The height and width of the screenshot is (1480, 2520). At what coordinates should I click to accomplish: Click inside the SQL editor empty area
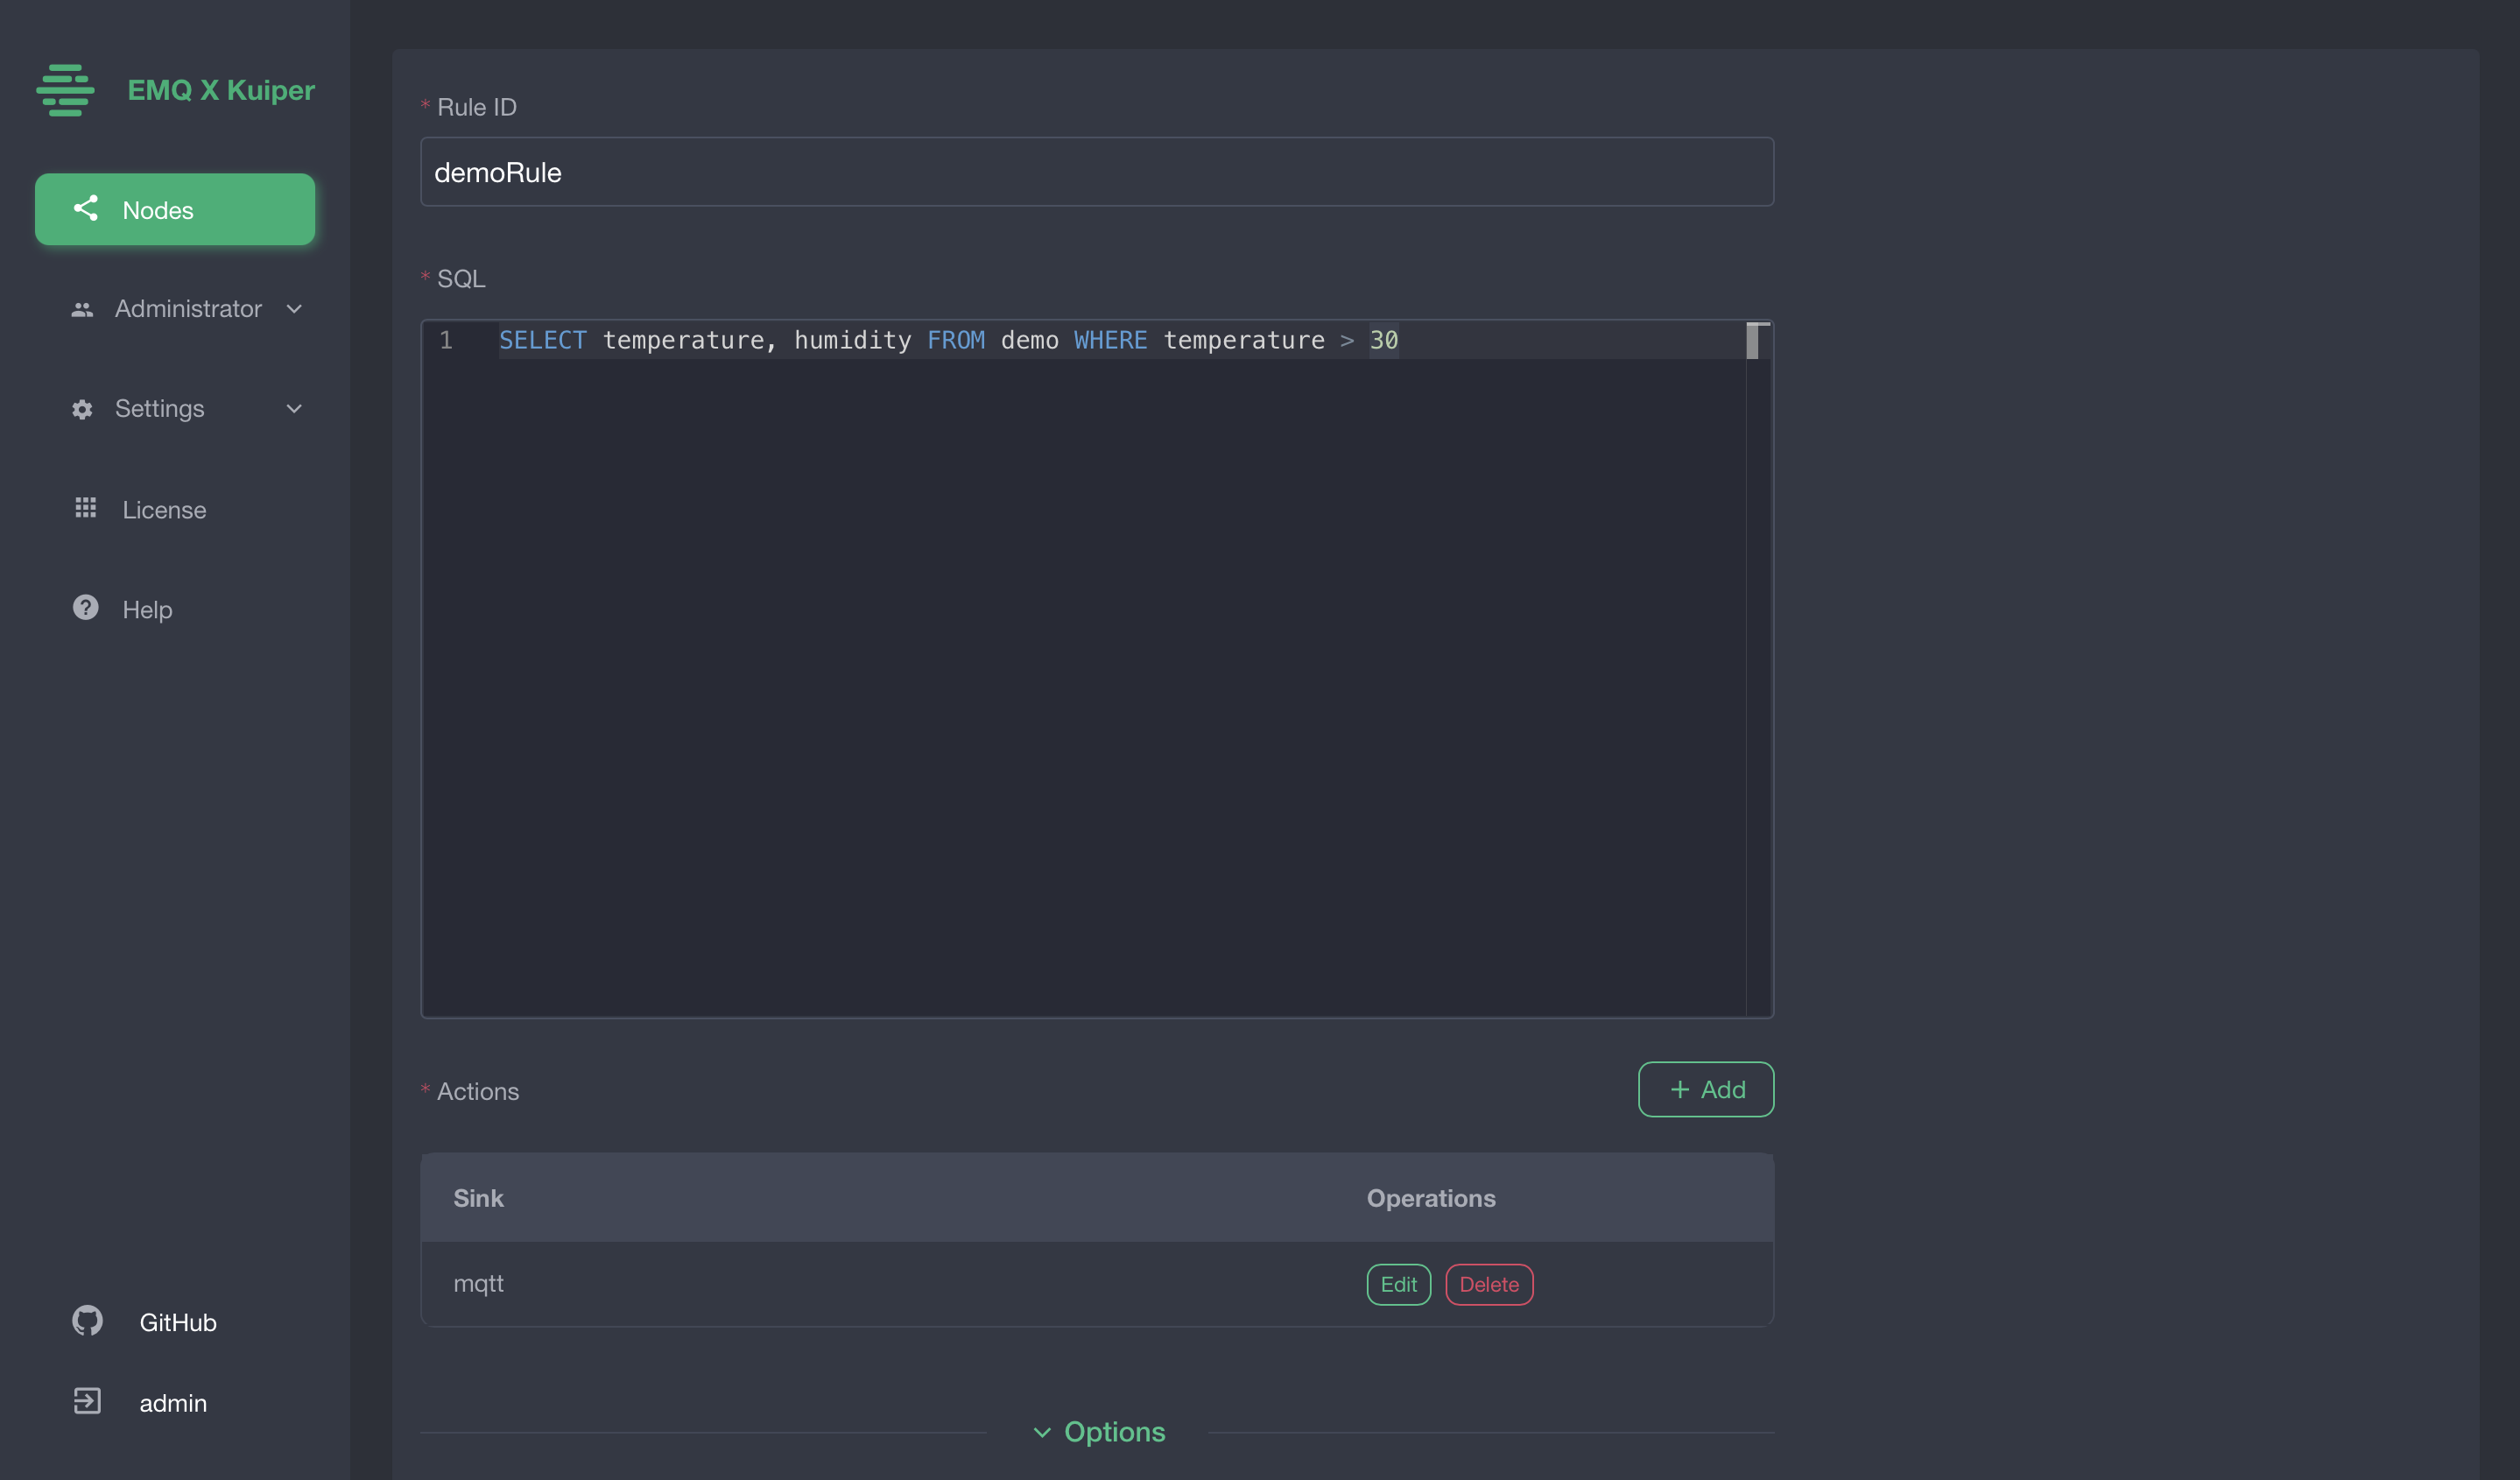[x=1083, y=688]
